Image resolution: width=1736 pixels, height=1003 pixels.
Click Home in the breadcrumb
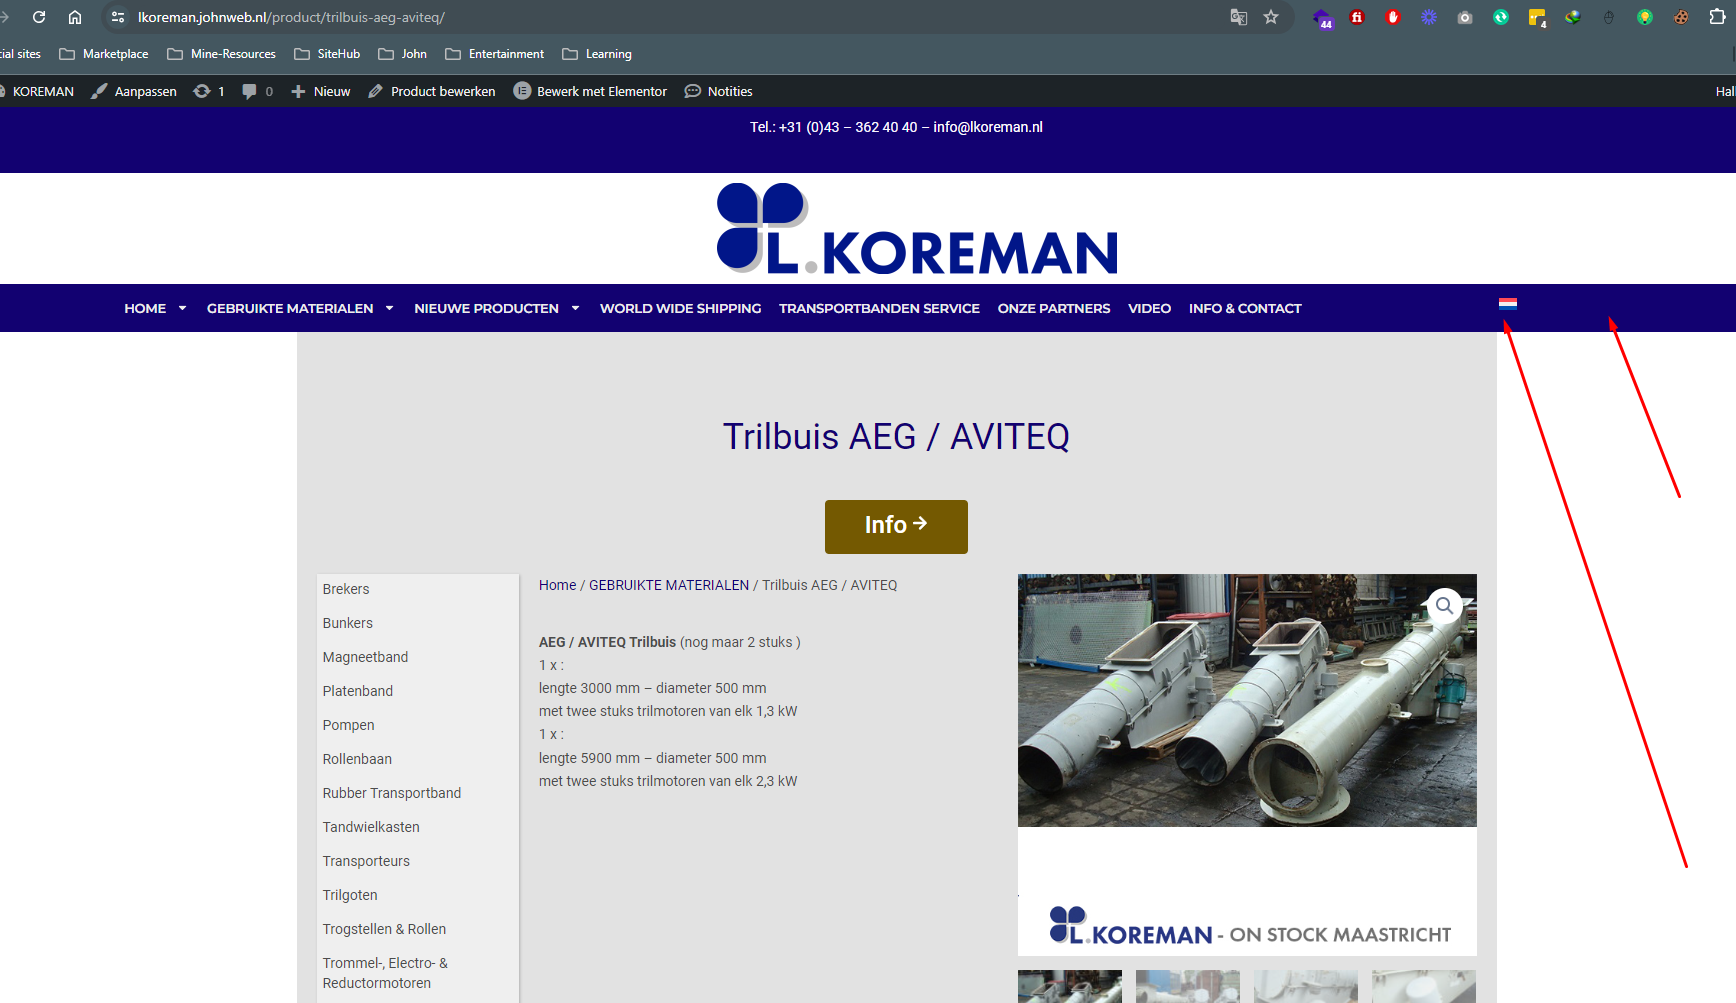click(x=557, y=585)
